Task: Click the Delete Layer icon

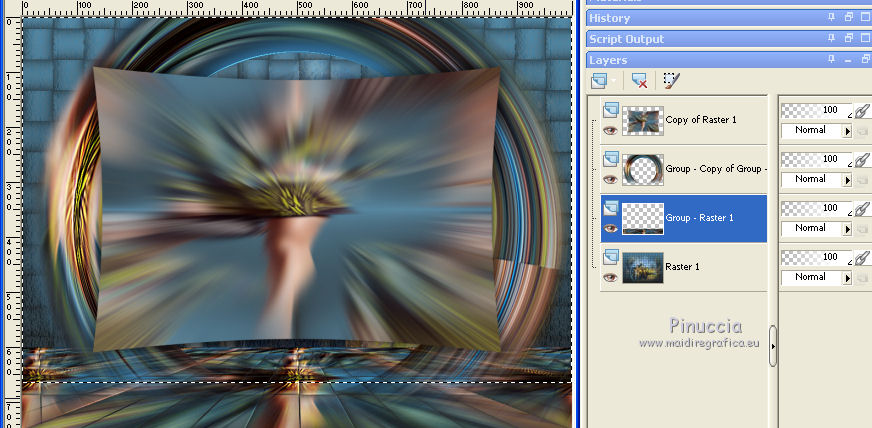Action: click(x=640, y=81)
